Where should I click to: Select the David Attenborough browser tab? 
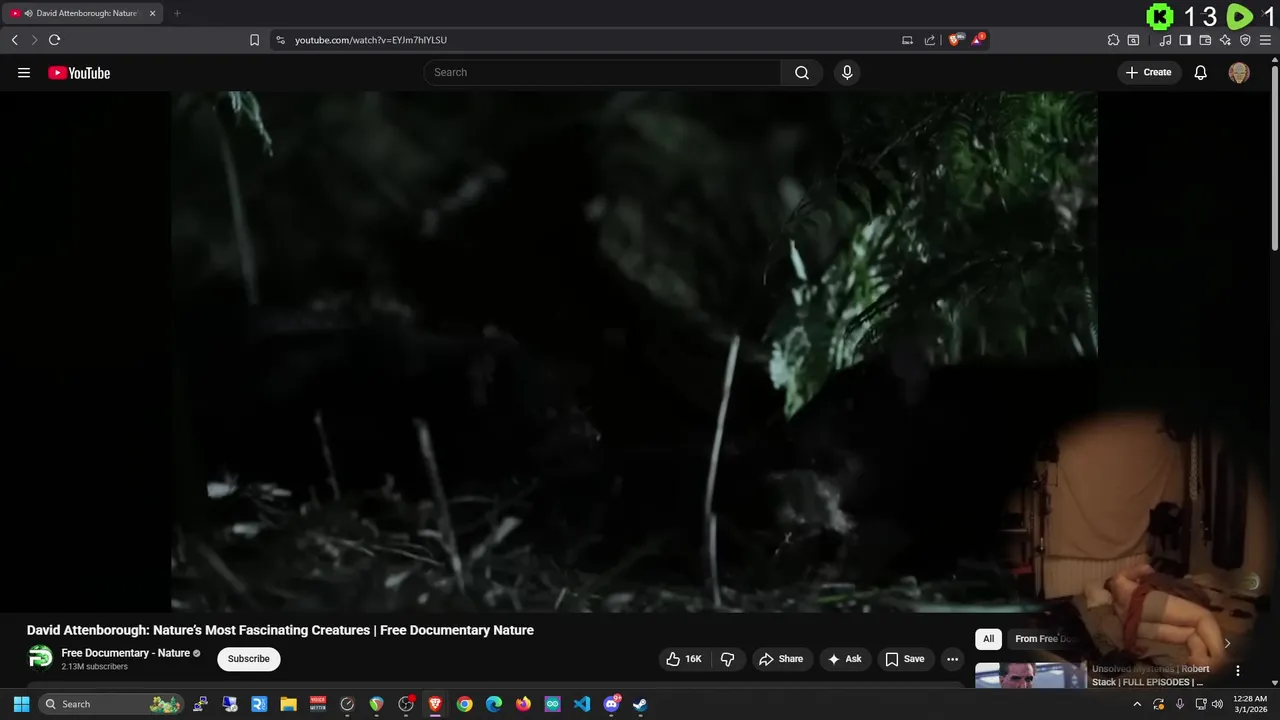(x=83, y=13)
